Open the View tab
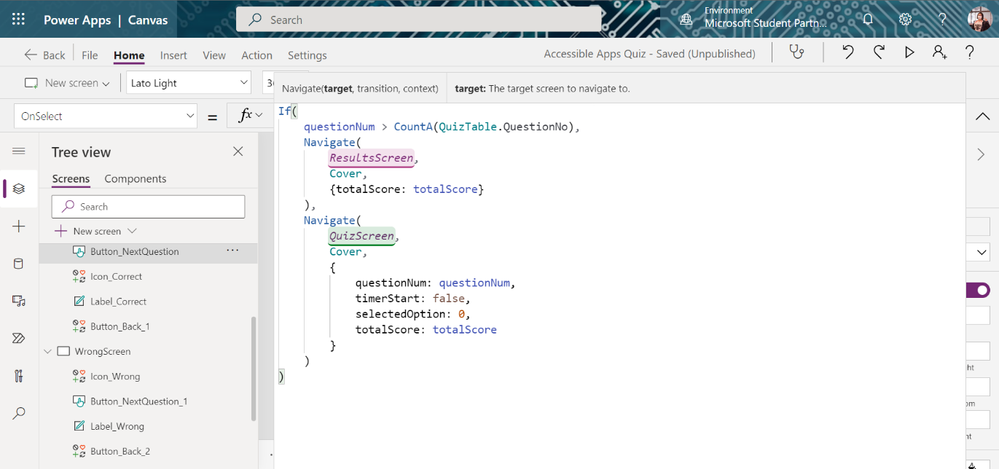Image resolution: width=999 pixels, height=469 pixels. pyautogui.click(x=214, y=55)
